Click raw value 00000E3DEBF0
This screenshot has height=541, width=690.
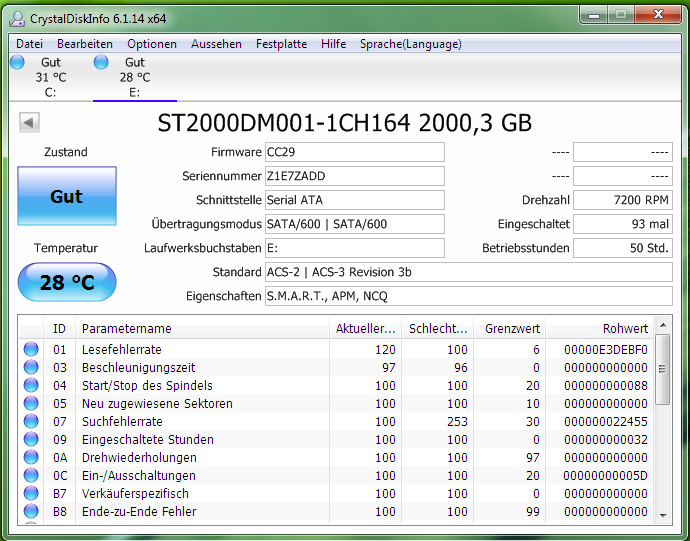click(606, 350)
